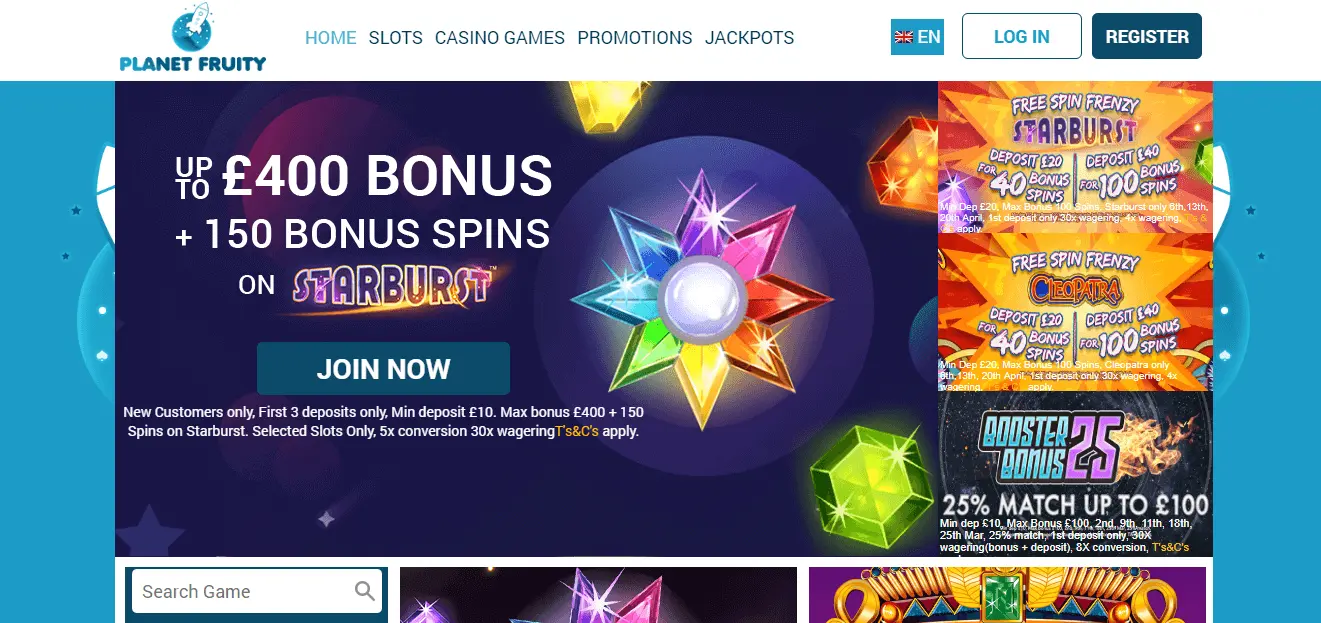Image resolution: width=1321 pixels, height=623 pixels.
Task: Navigate to PROMOTIONS
Action: tap(635, 38)
